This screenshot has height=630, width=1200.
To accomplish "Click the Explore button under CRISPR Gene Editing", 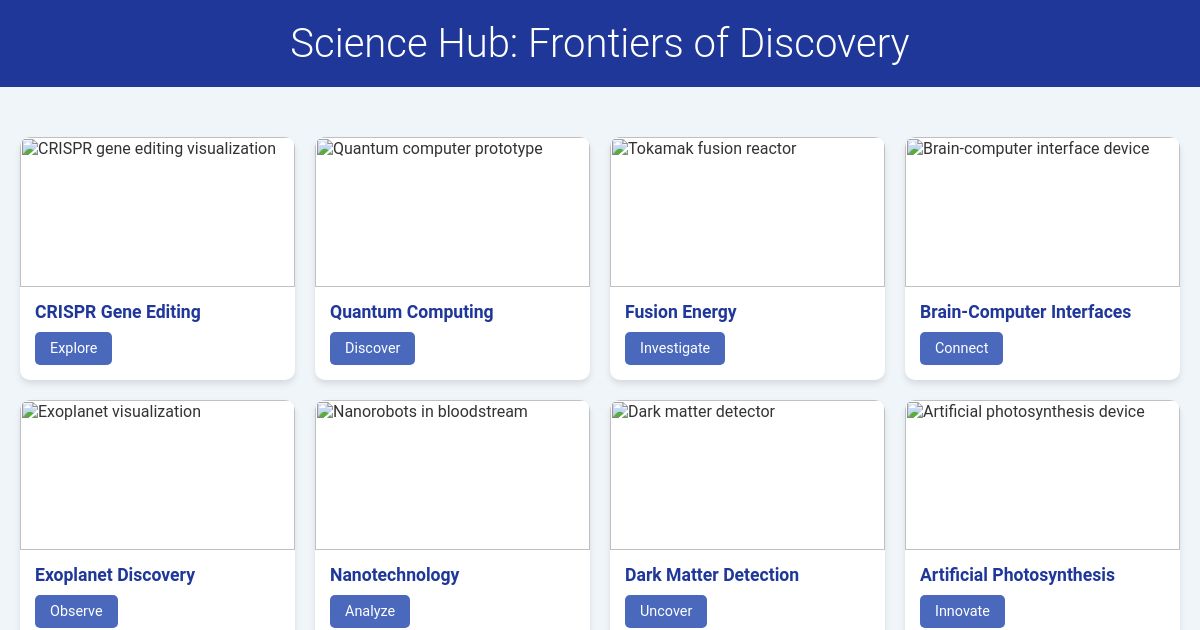I will click(x=73, y=348).
